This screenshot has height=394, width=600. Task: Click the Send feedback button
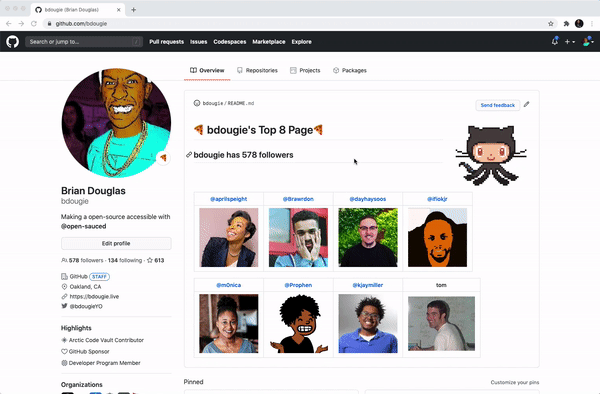[x=497, y=105]
